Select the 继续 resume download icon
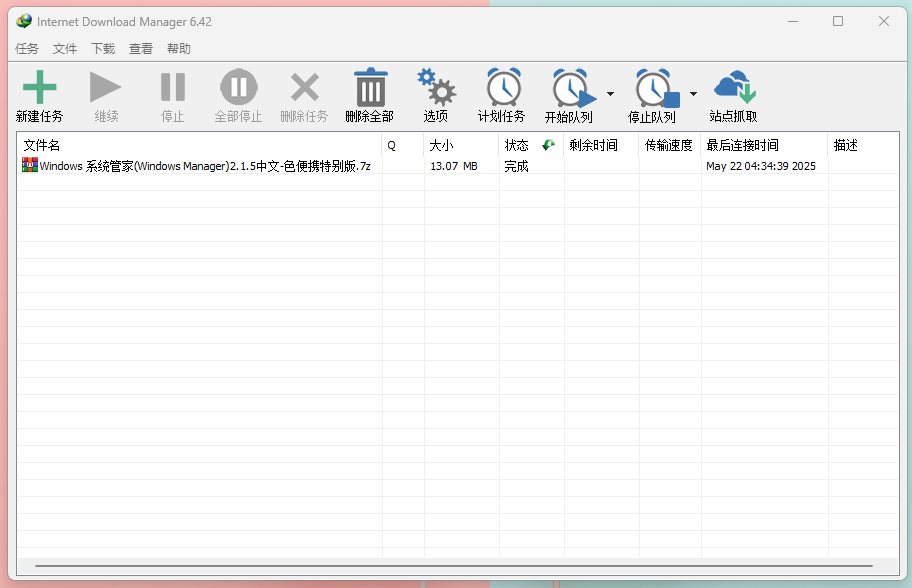This screenshot has height=588, width=912. 105,87
